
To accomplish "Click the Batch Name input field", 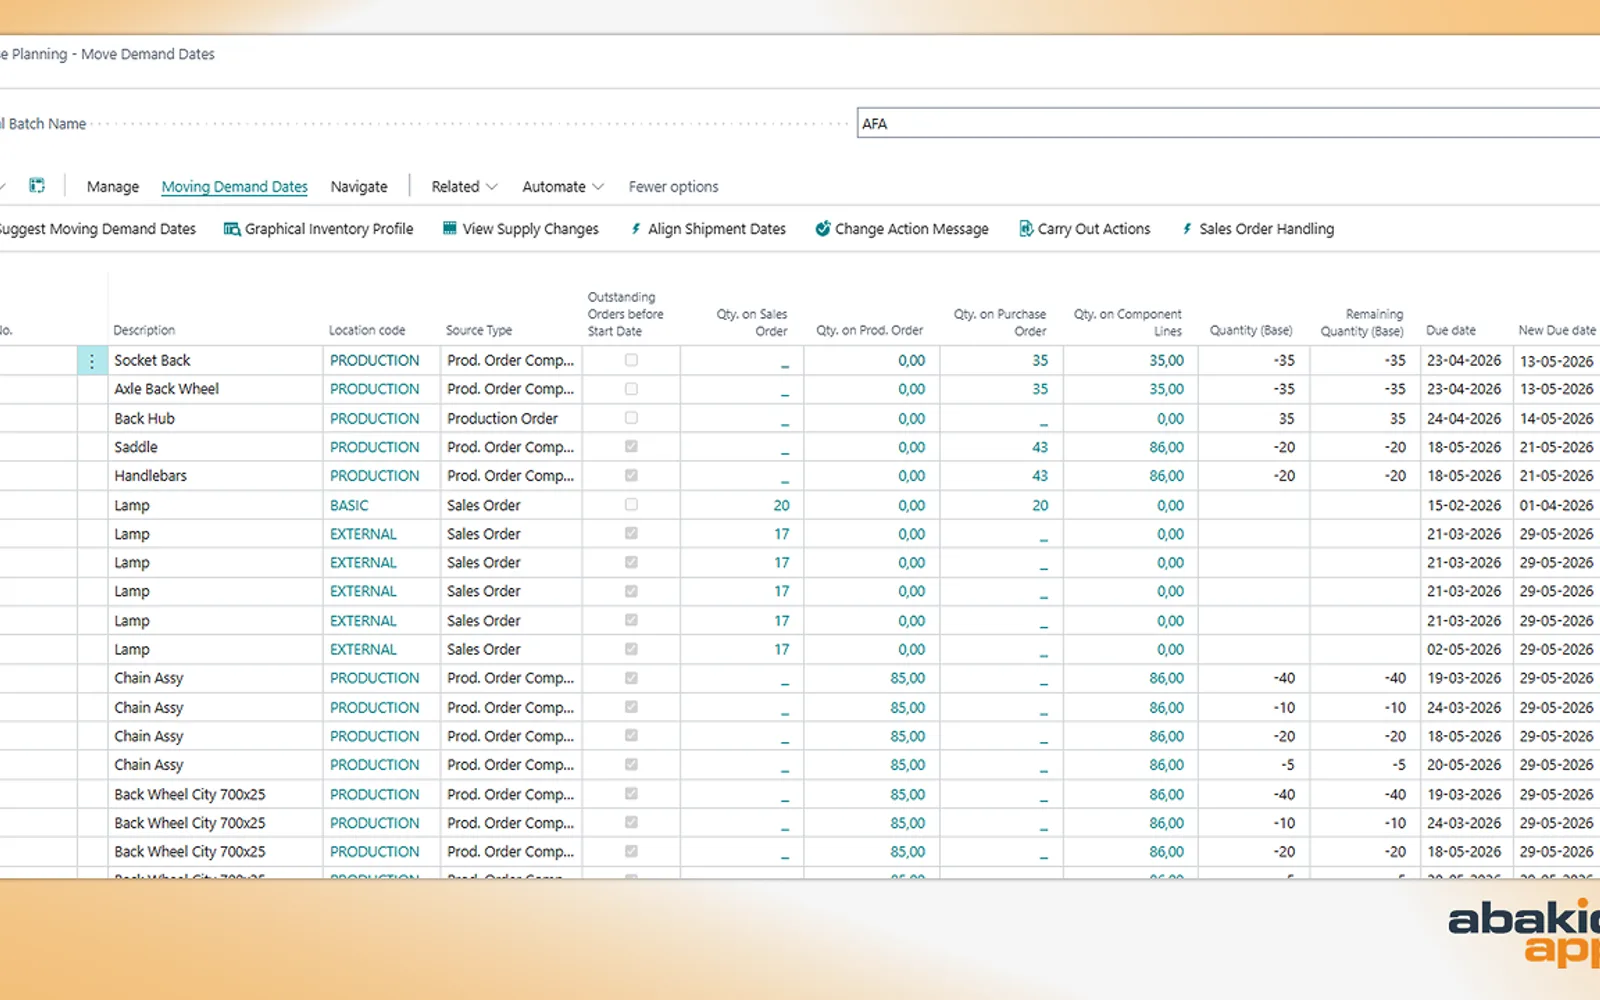I will [1228, 124].
